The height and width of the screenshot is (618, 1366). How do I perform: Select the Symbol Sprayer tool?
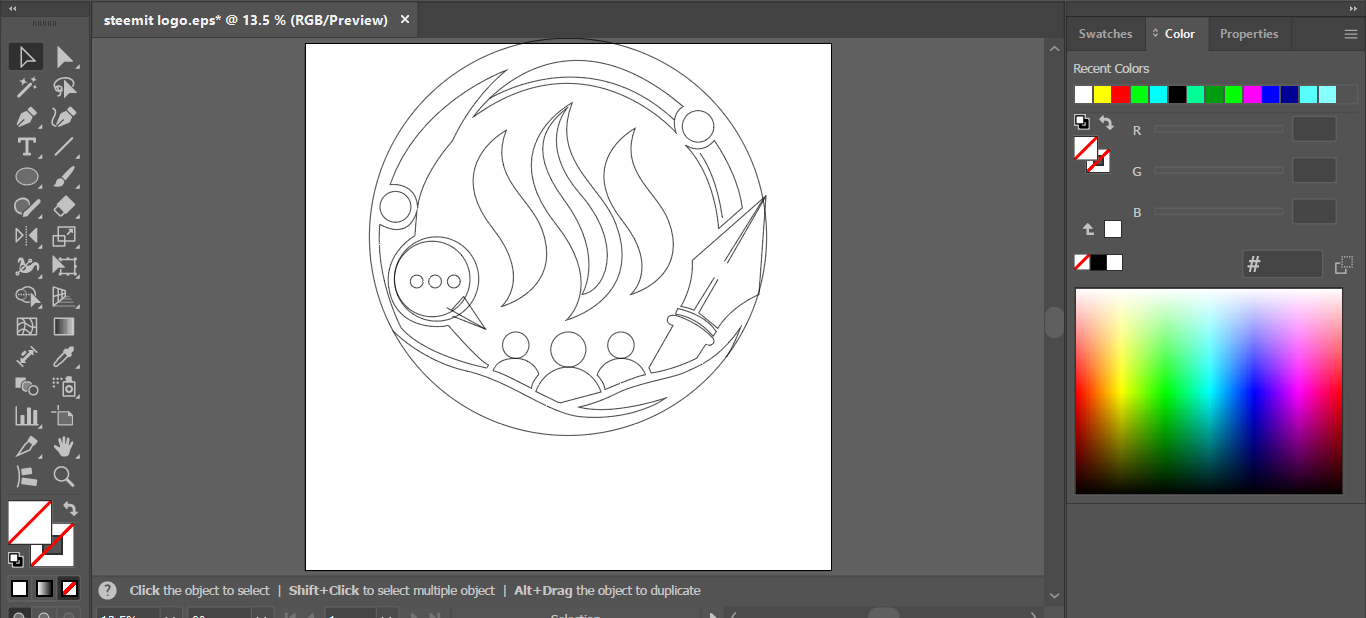point(64,386)
